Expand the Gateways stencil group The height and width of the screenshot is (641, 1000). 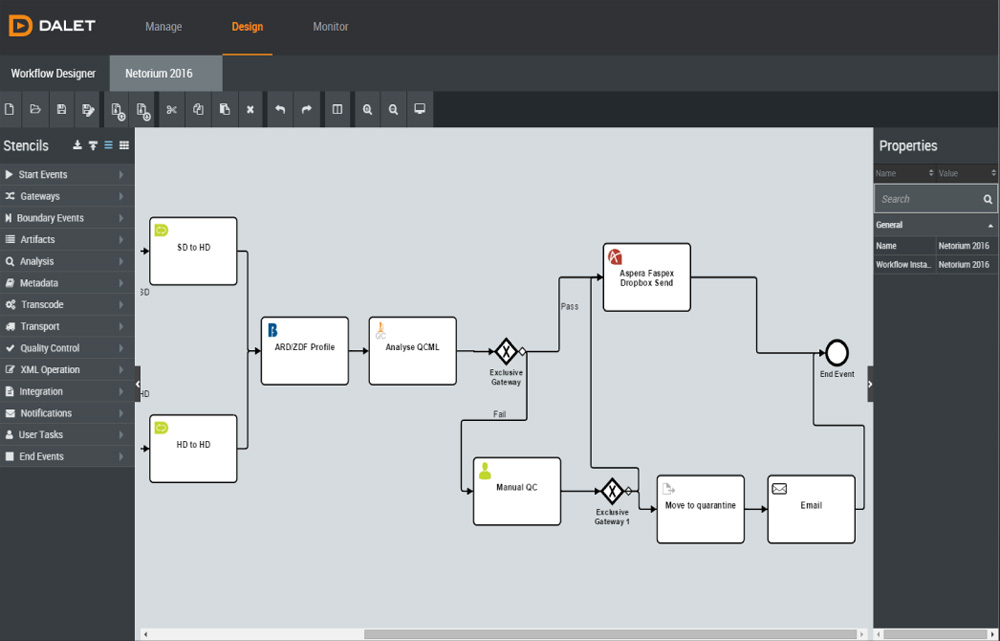pos(67,196)
